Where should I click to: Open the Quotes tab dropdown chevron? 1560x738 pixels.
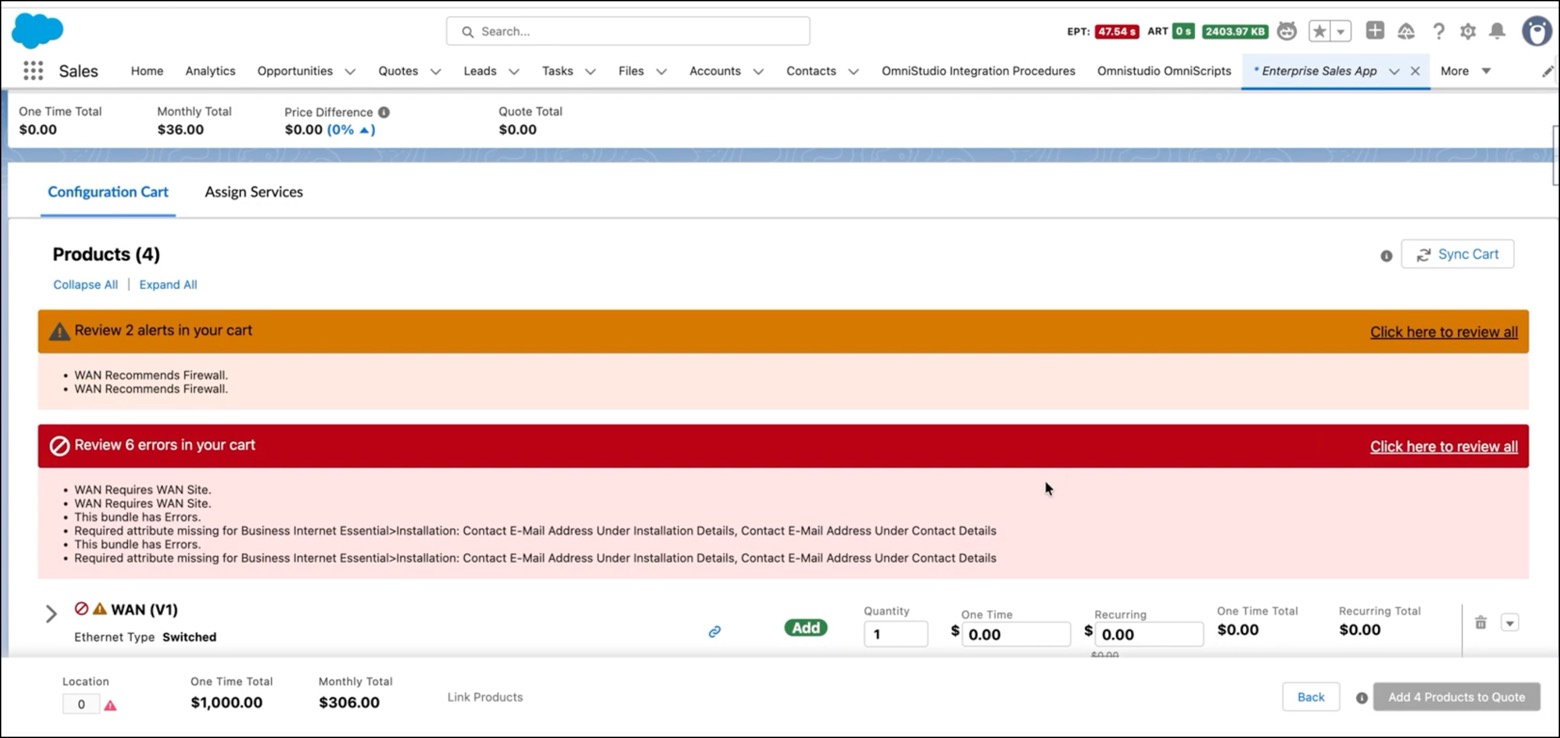(x=436, y=72)
